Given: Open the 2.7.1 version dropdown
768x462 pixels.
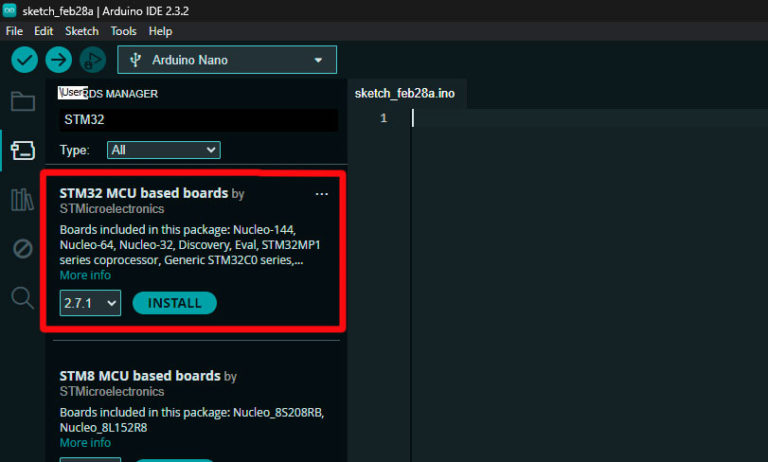Looking at the screenshot, I should click(x=90, y=303).
